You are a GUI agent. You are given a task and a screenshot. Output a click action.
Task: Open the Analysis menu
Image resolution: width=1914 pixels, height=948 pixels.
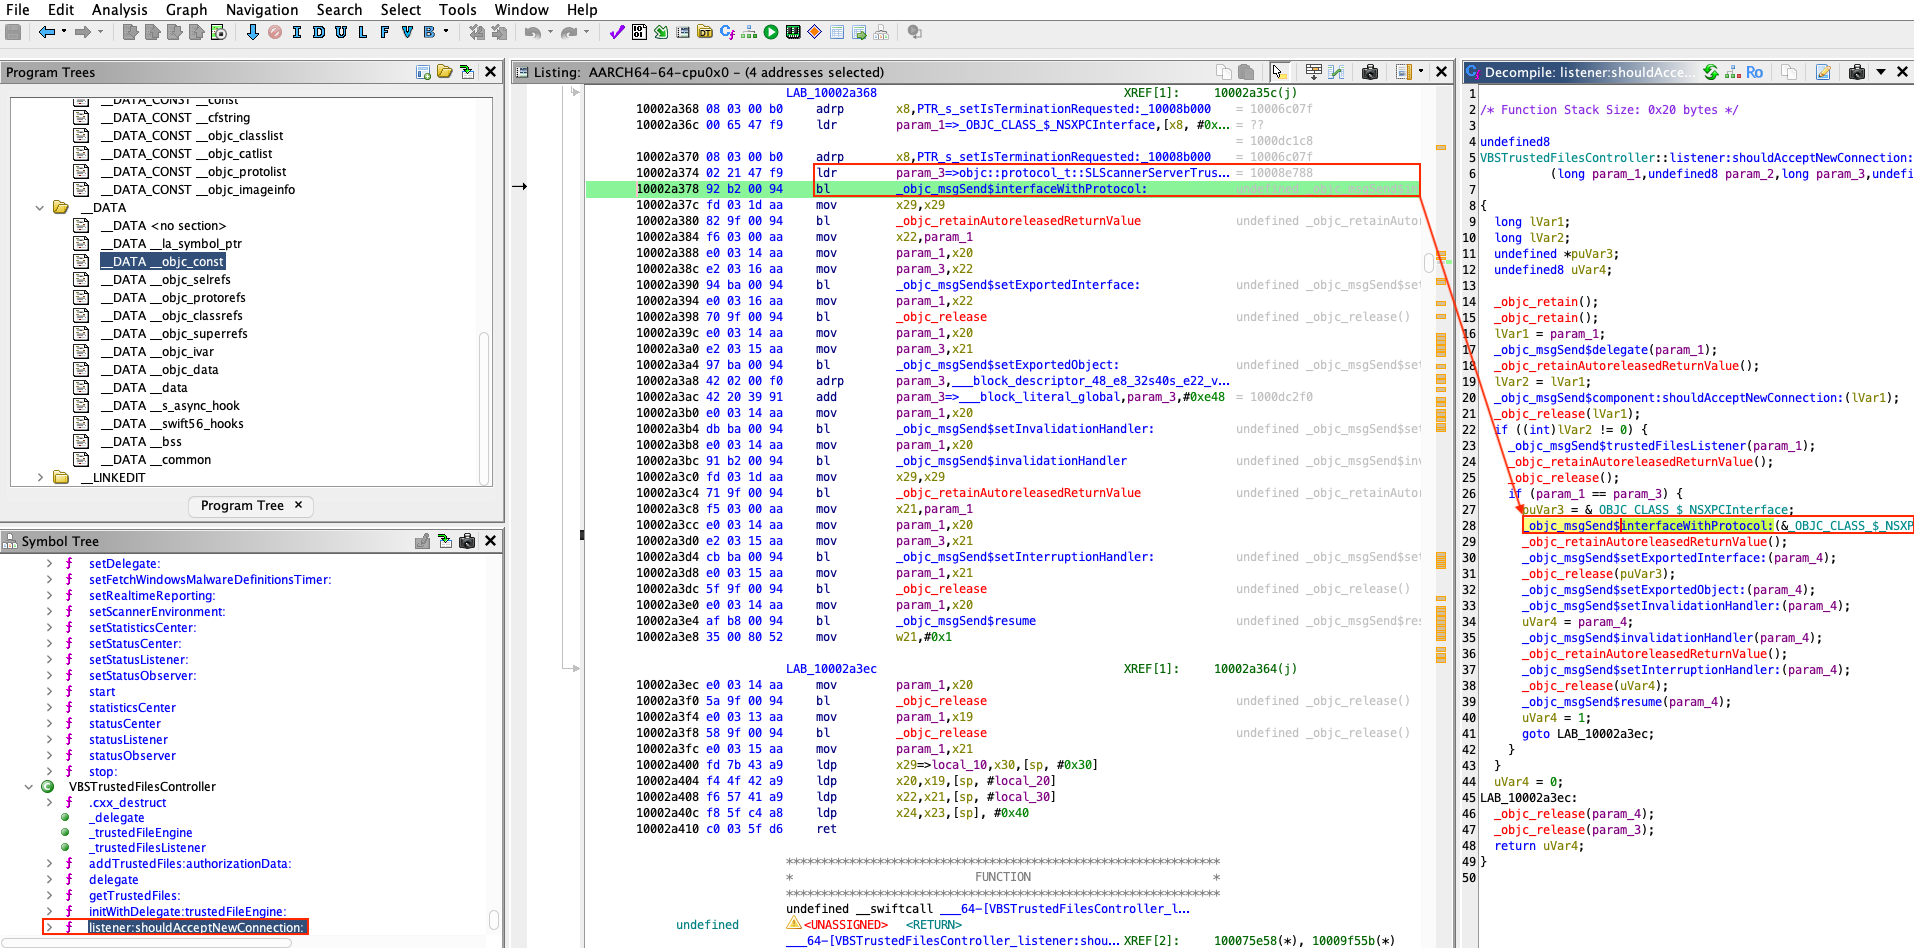(119, 10)
